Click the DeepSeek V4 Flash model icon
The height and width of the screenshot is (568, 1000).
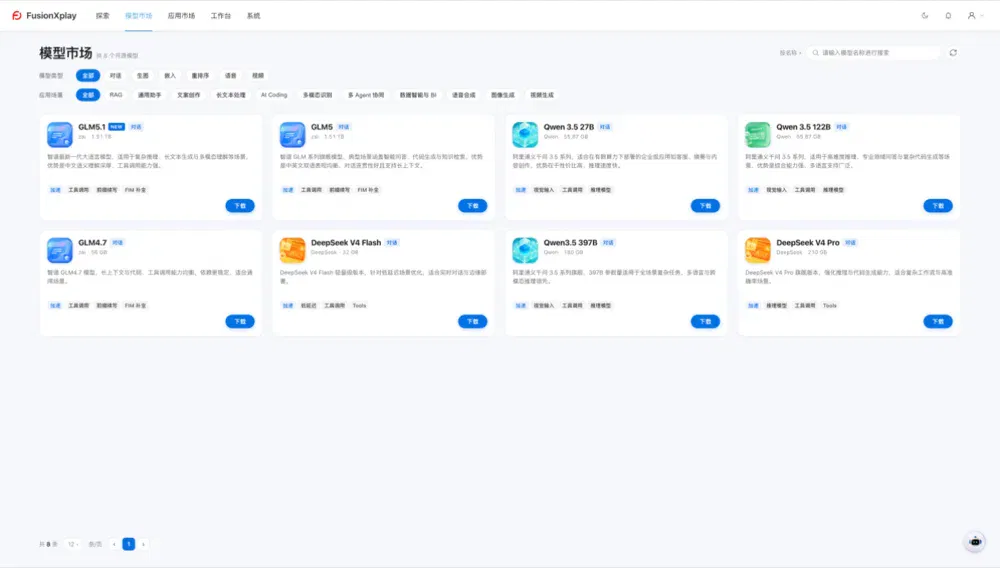click(x=292, y=250)
